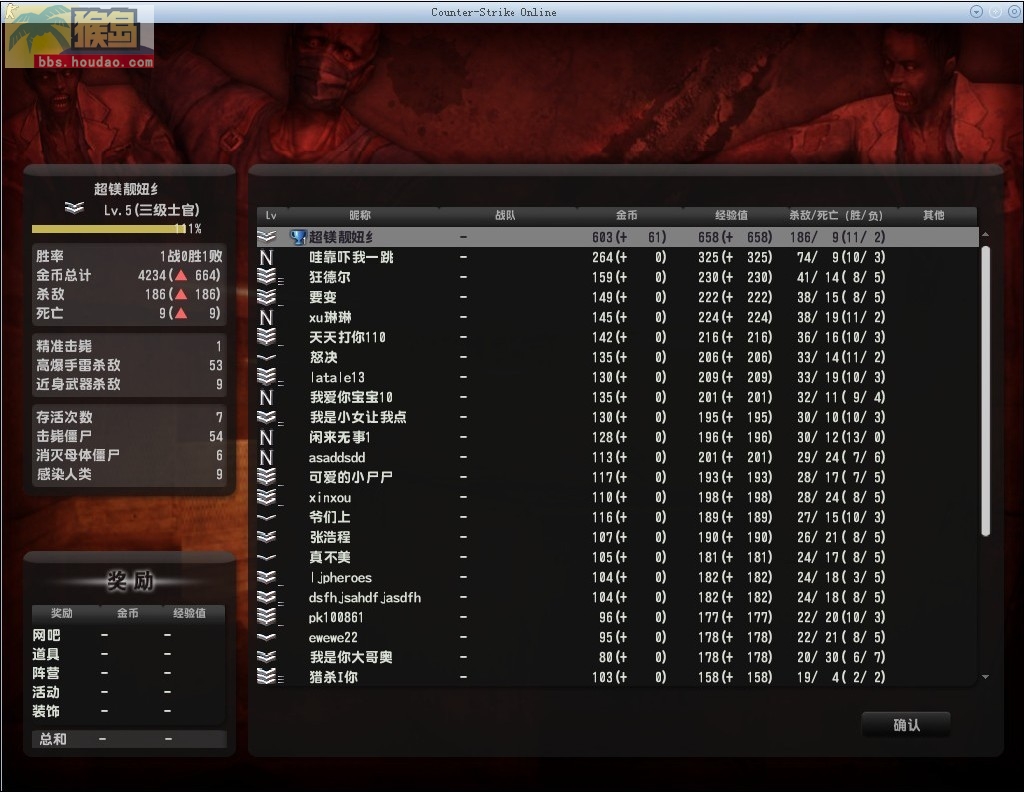Click the 道具 reward row label

click(x=46, y=654)
